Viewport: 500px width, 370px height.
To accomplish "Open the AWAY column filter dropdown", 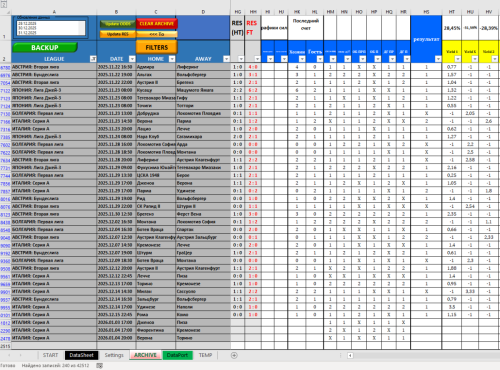I will point(226,59).
